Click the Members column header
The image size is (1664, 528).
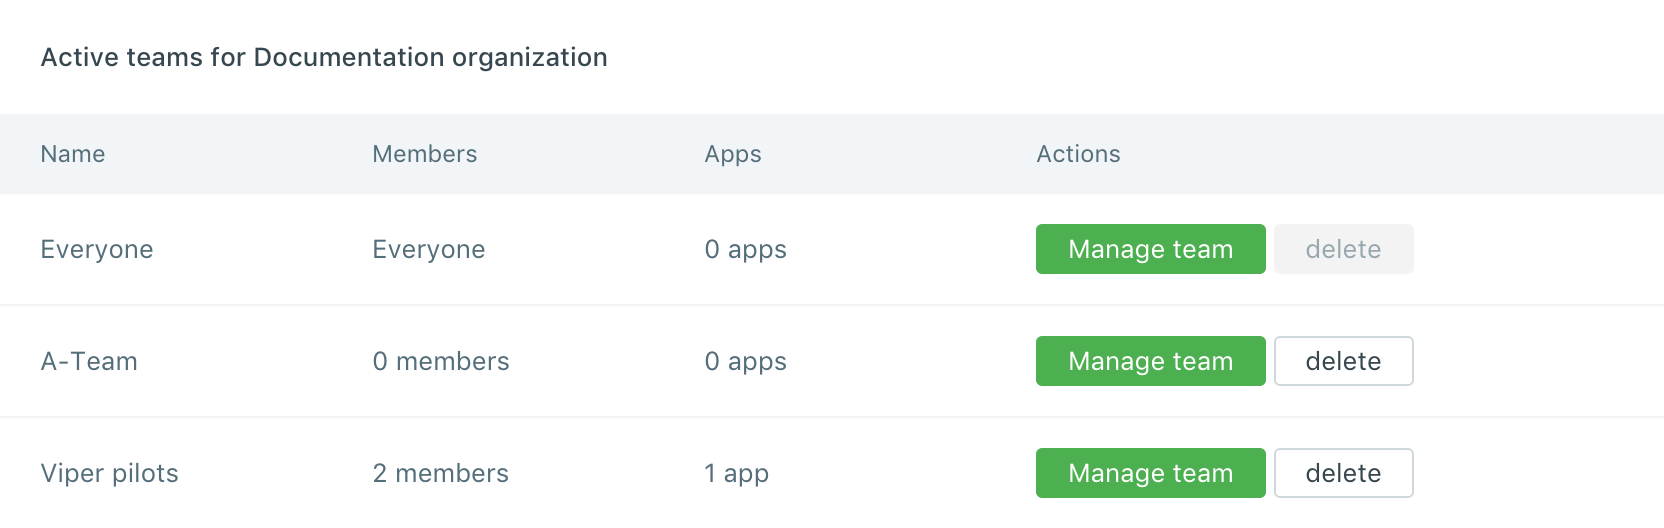[x=425, y=154]
